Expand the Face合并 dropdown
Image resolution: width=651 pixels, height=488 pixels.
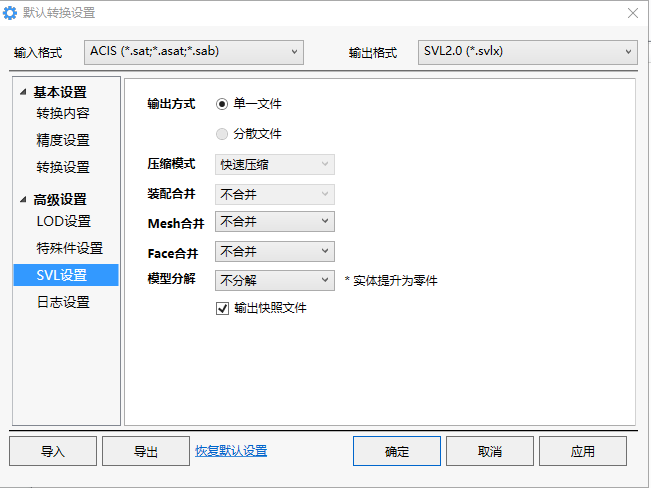(x=274, y=251)
